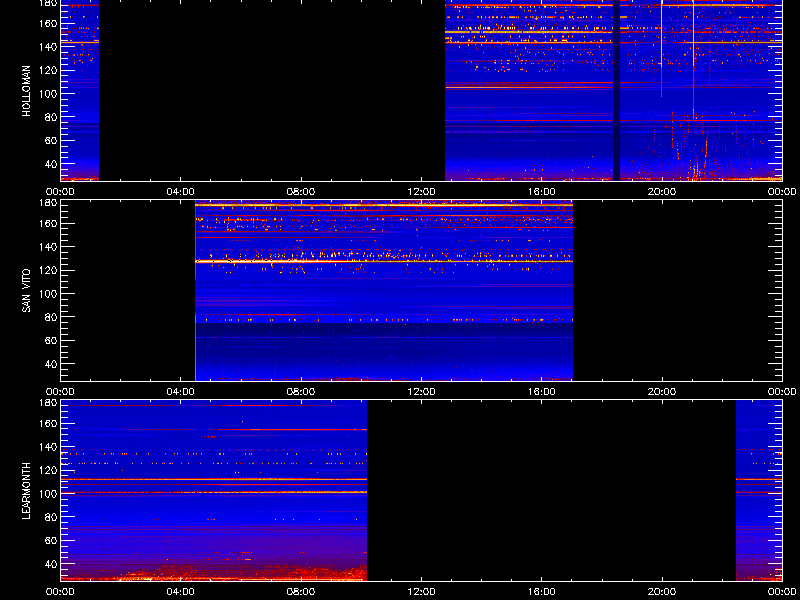Click 04:00 under the San Vito panel
The height and width of the screenshot is (600, 800).
(181, 392)
